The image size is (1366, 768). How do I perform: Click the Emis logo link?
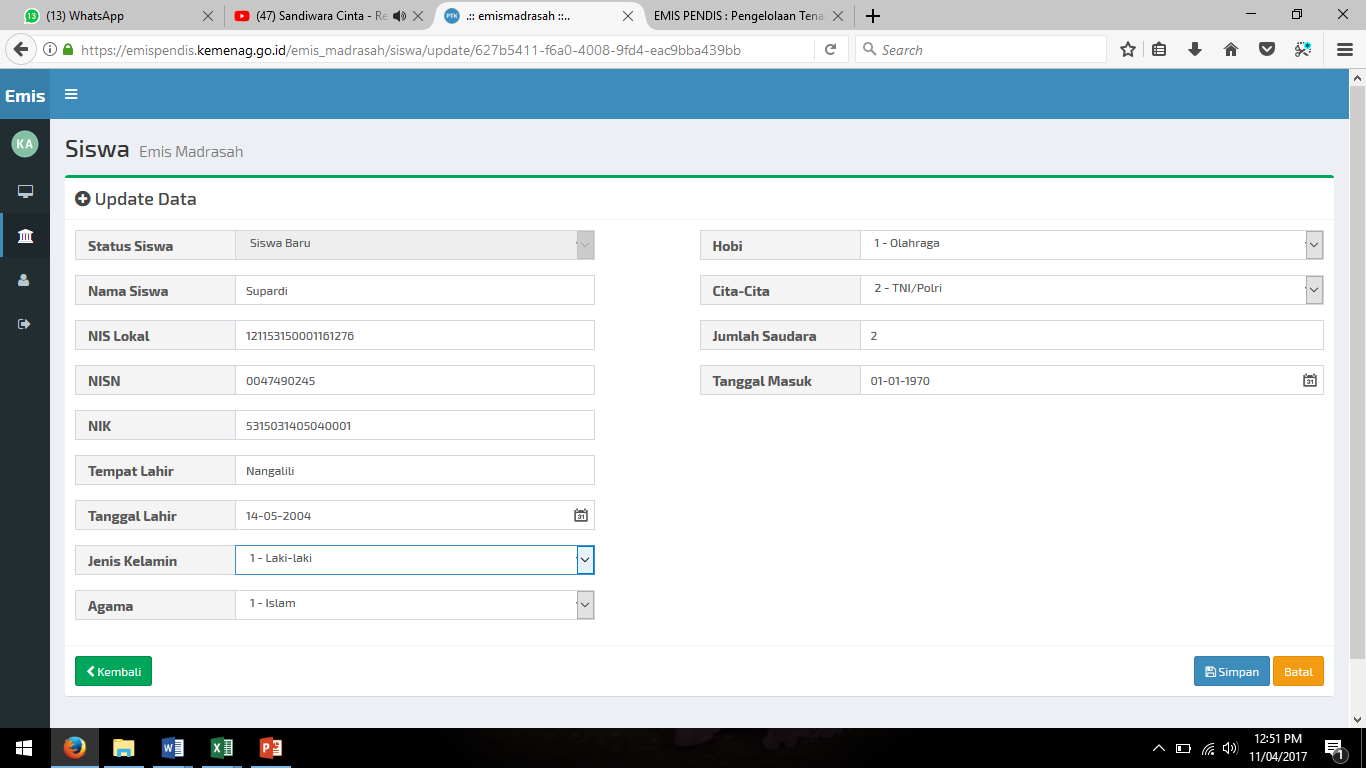25,96
